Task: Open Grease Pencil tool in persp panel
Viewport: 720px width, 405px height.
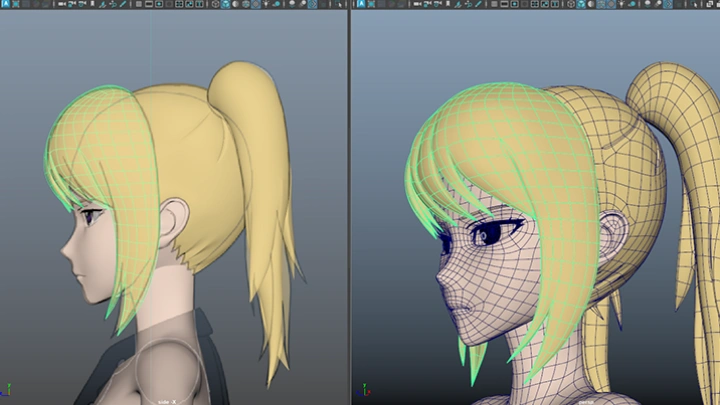Action: (478, 4)
